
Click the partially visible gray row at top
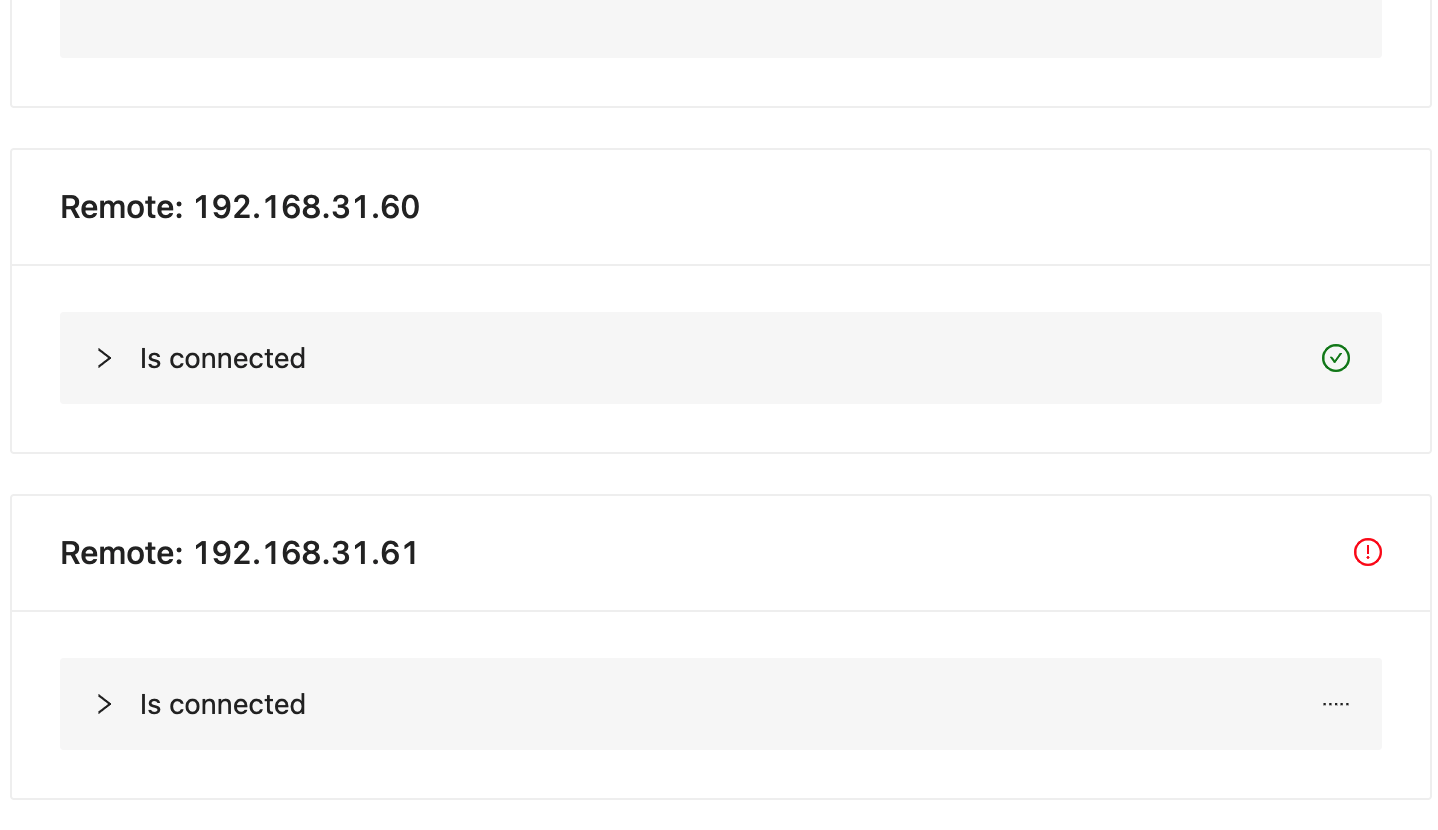pos(720,28)
